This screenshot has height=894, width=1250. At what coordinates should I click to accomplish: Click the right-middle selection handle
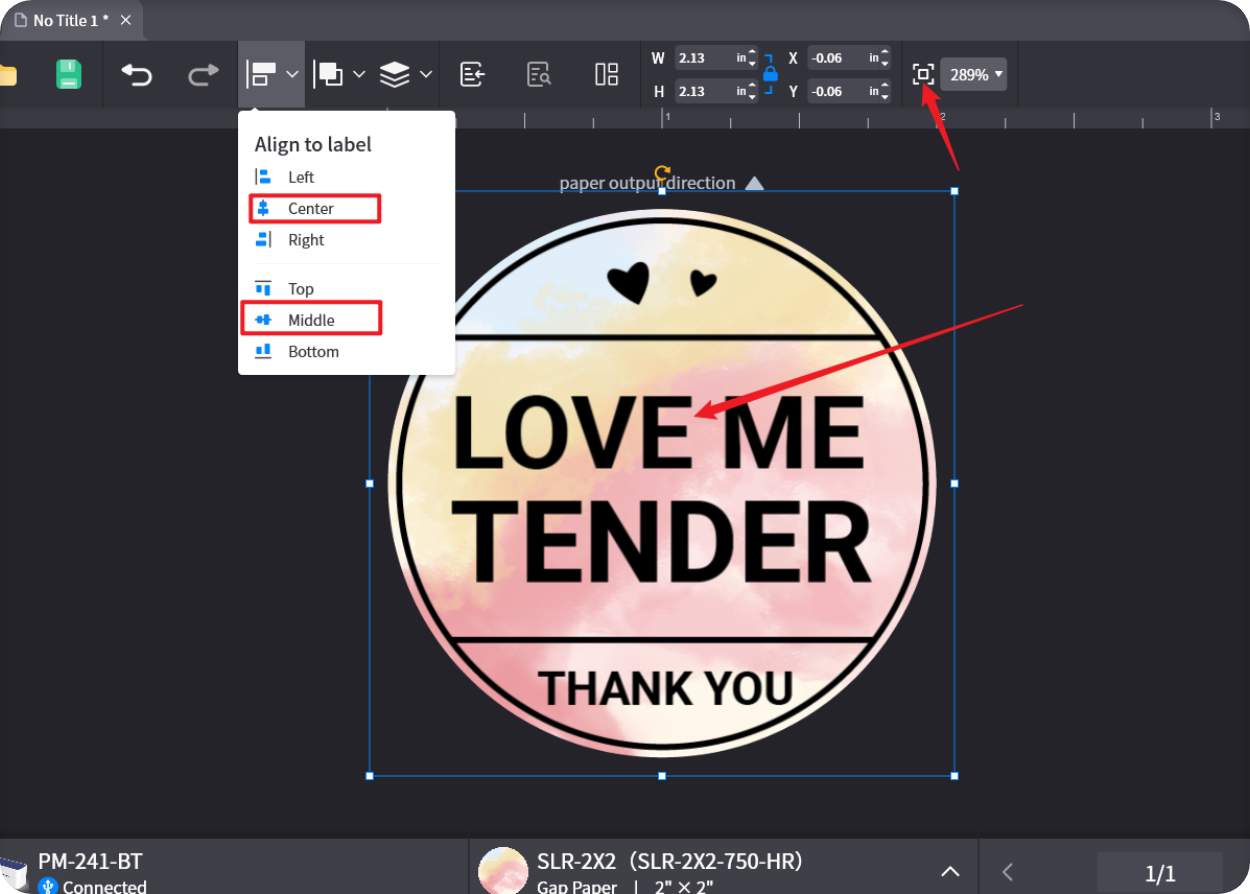click(x=954, y=483)
